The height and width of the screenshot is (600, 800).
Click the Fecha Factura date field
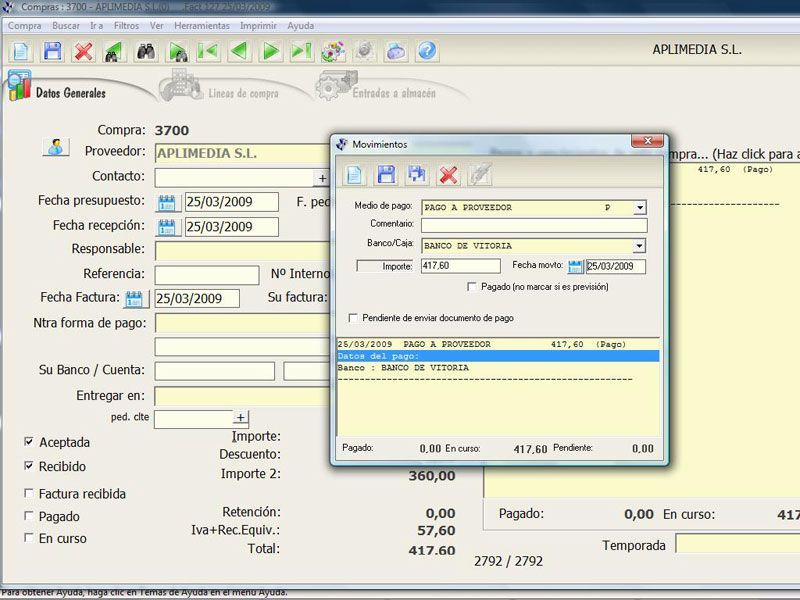pos(197,298)
